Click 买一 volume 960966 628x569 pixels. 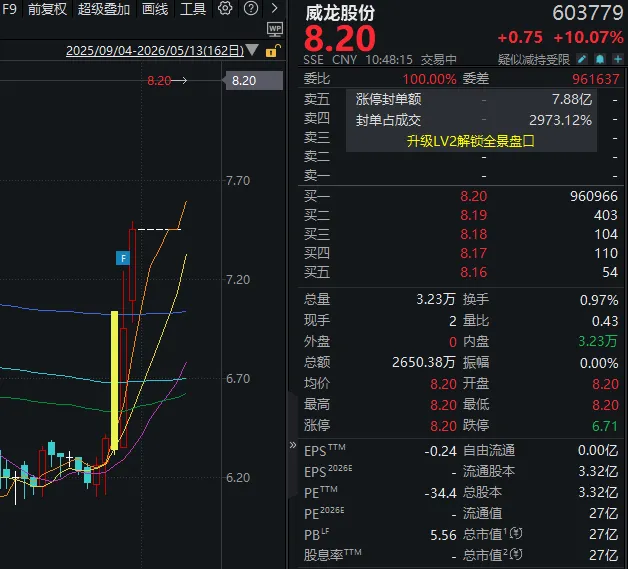pyautogui.click(x=594, y=196)
